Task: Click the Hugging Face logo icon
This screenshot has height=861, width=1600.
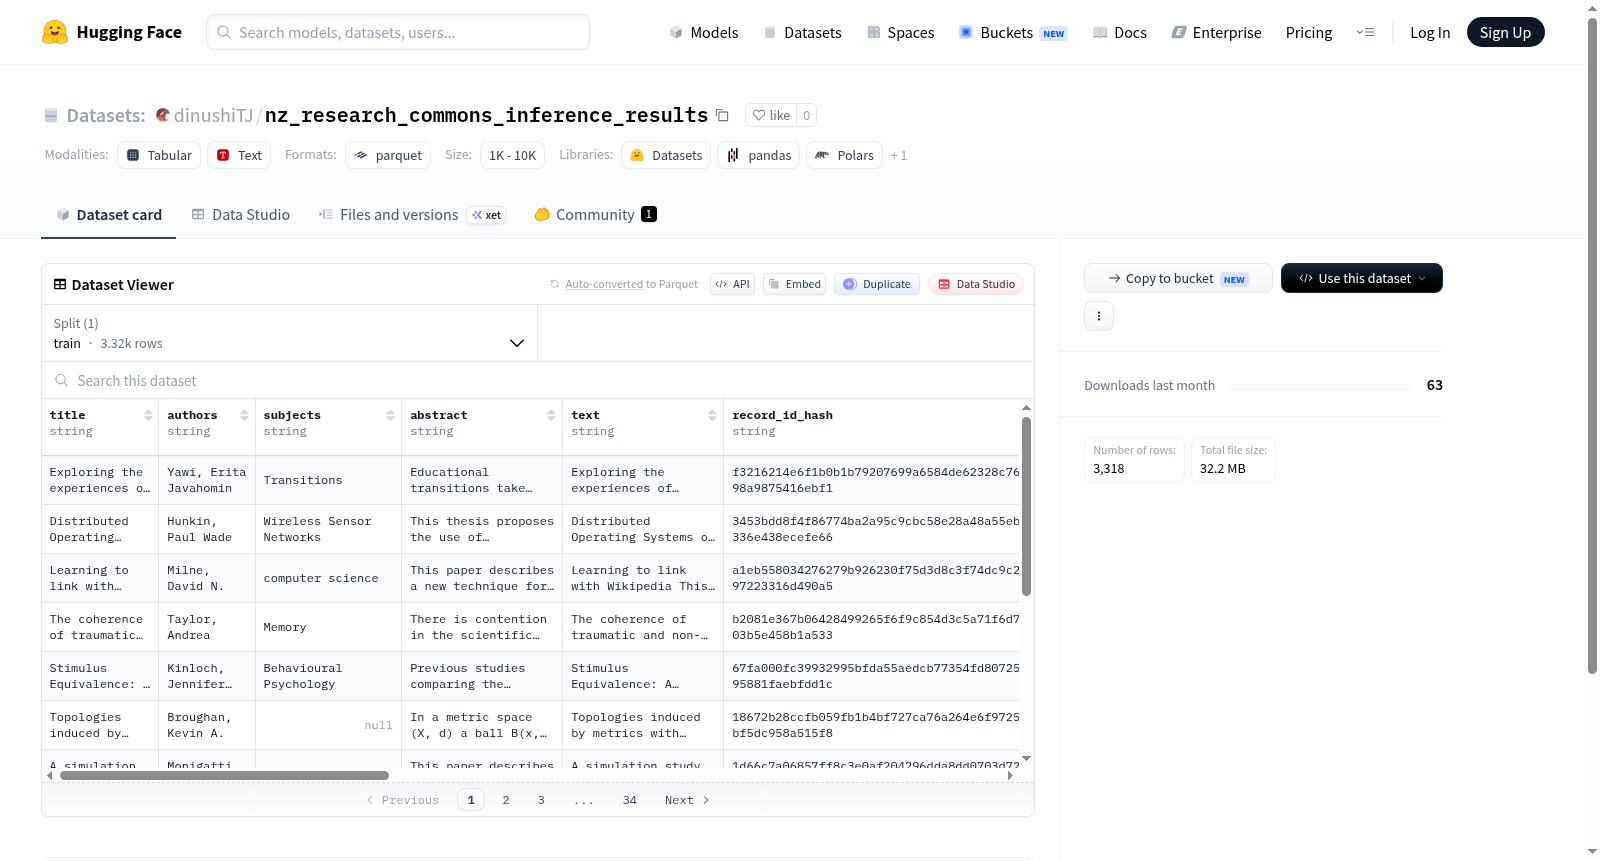Action: (x=55, y=32)
